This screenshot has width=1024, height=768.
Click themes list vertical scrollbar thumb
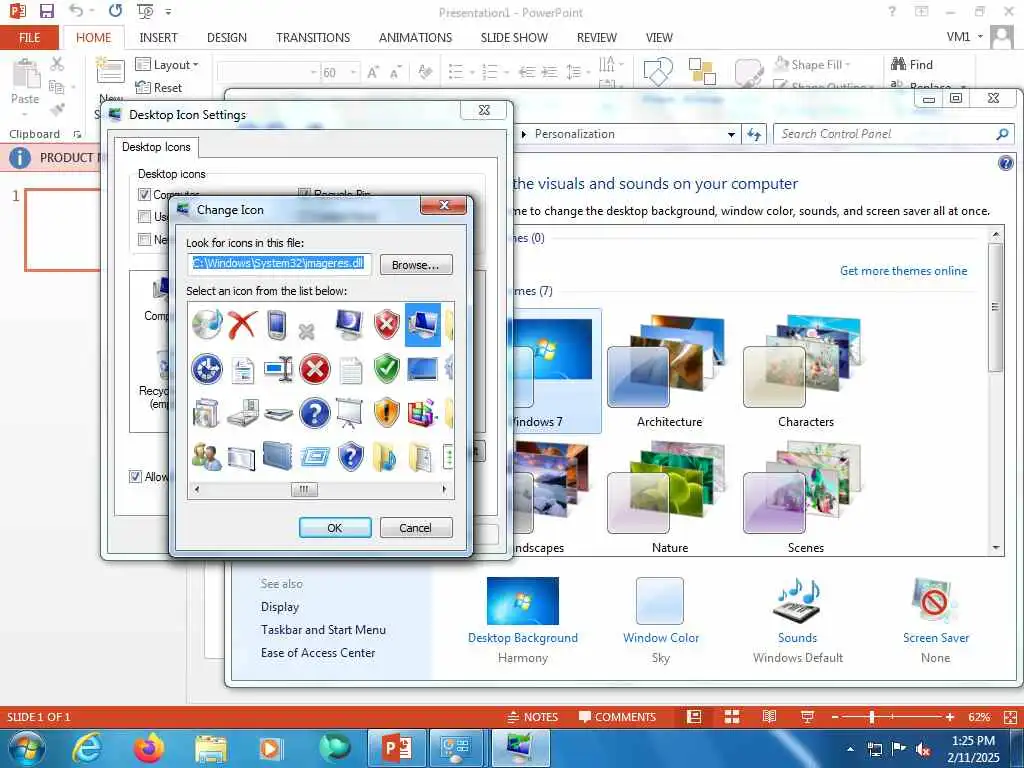point(995,307)
